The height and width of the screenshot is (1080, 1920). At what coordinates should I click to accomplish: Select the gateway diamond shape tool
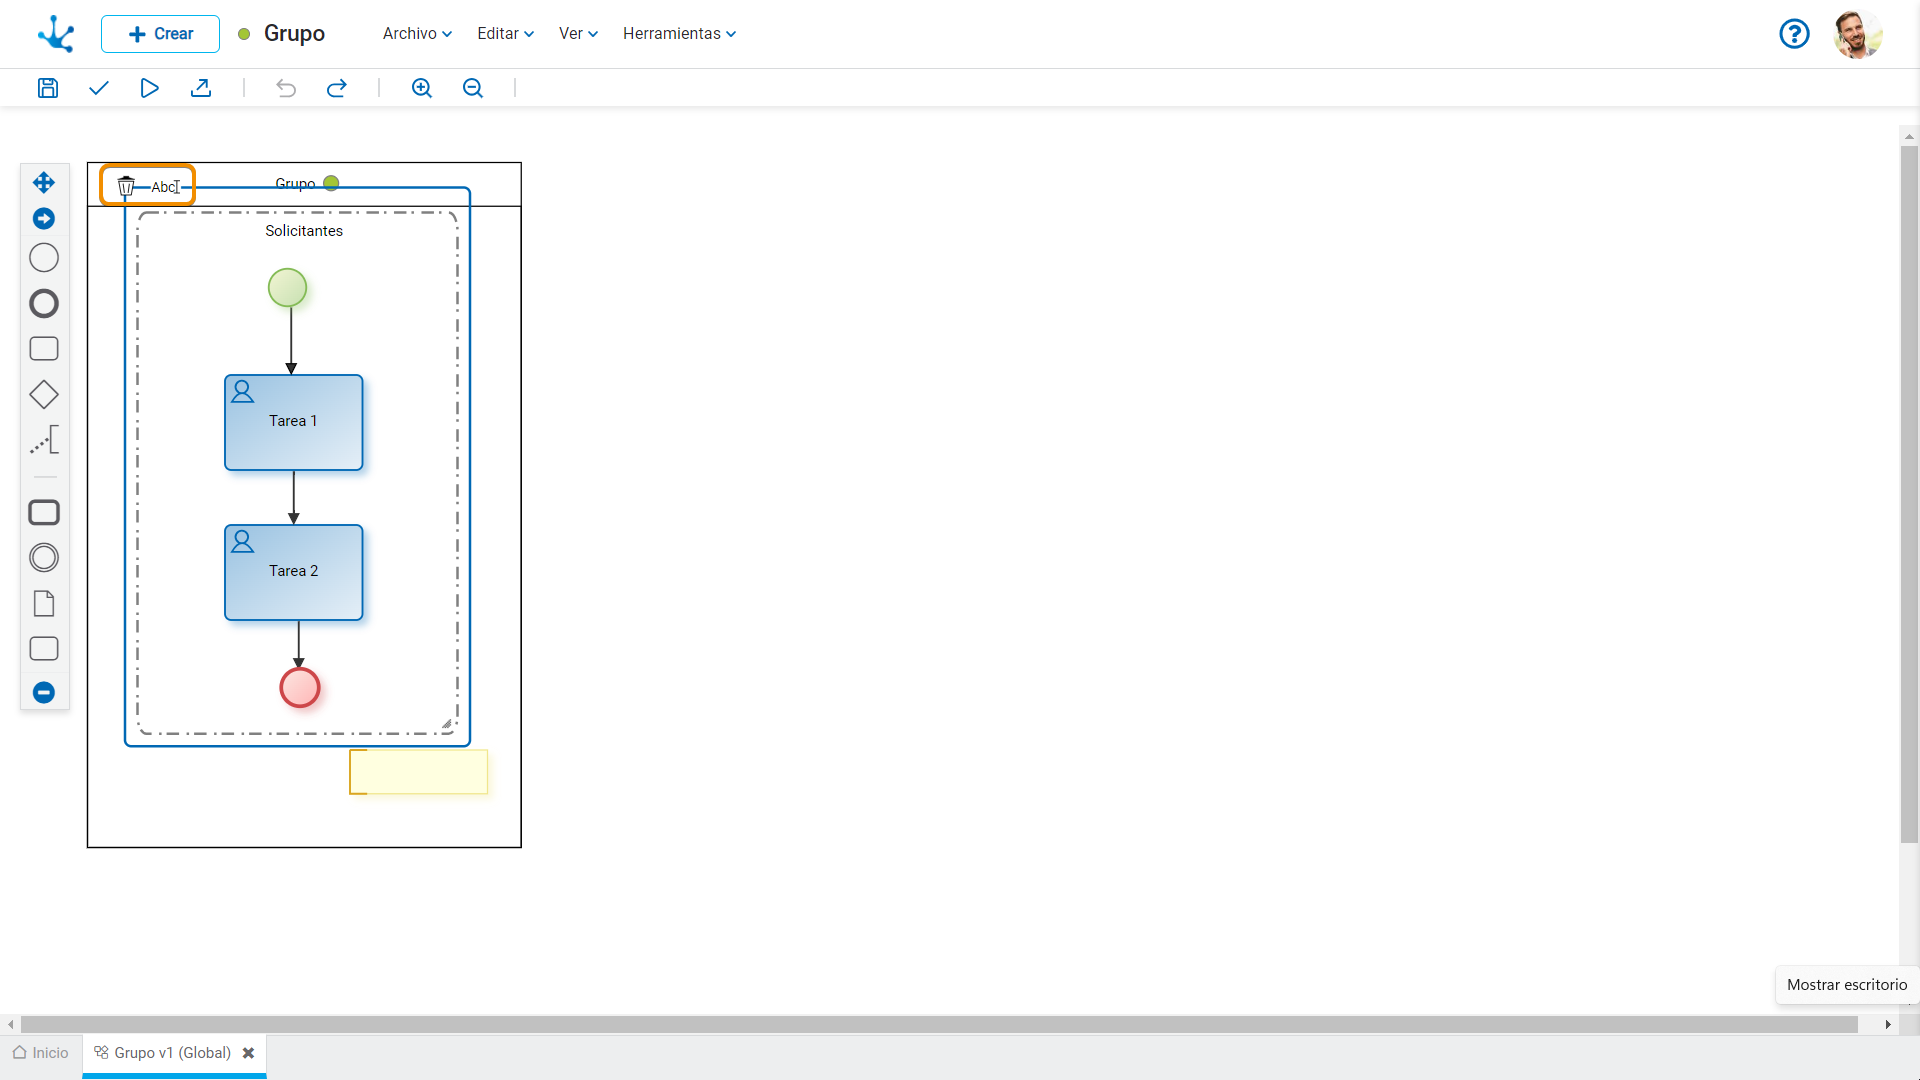tap(44, 394)
